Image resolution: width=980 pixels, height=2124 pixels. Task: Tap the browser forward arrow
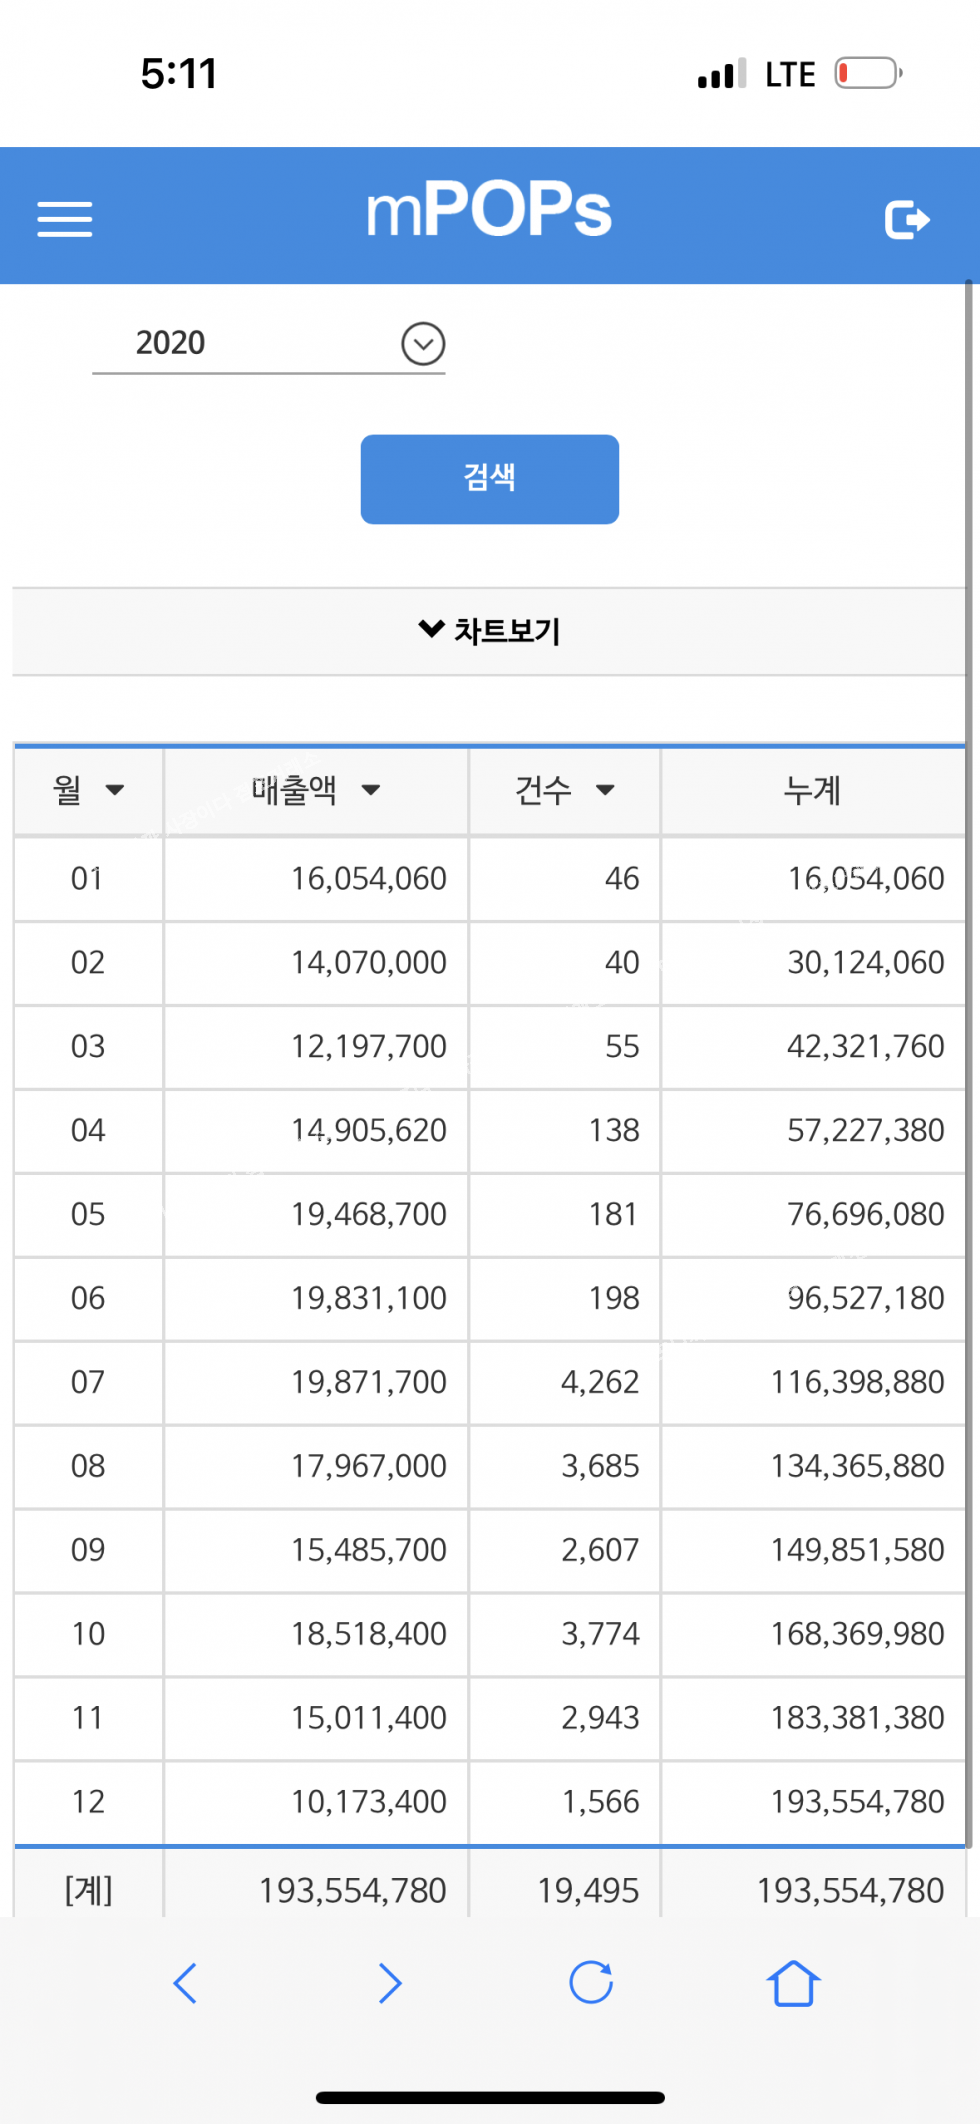[389, 1982]
